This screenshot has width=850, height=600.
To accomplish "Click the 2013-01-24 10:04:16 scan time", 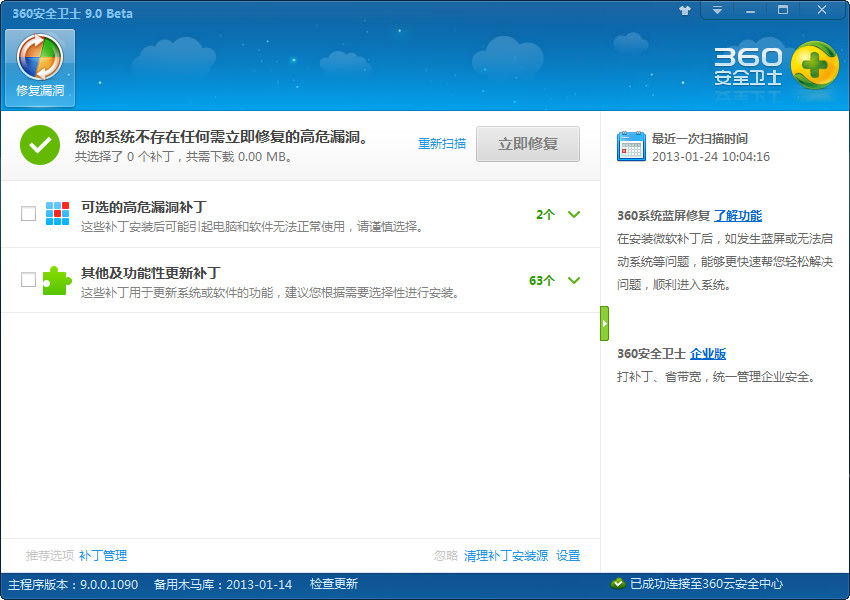I will (x=711, y=157).
